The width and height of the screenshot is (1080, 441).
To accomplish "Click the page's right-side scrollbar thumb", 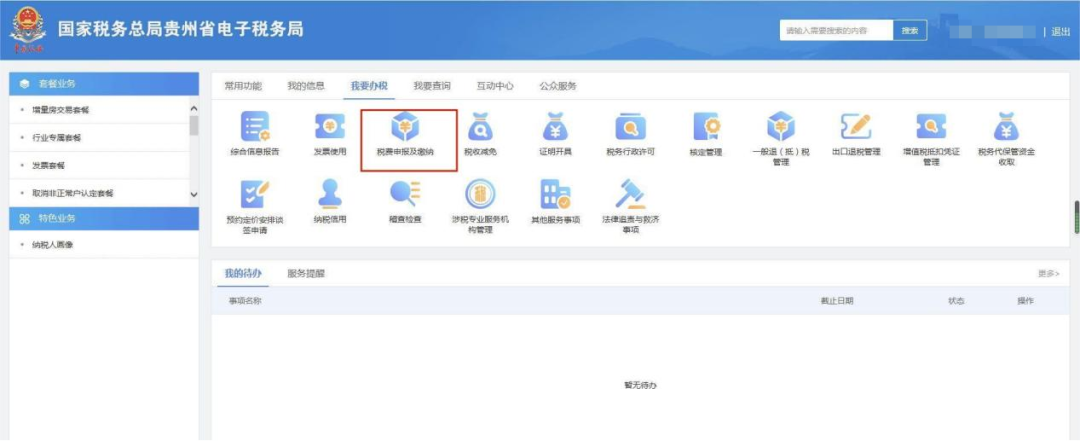I will coord(1077,218).
